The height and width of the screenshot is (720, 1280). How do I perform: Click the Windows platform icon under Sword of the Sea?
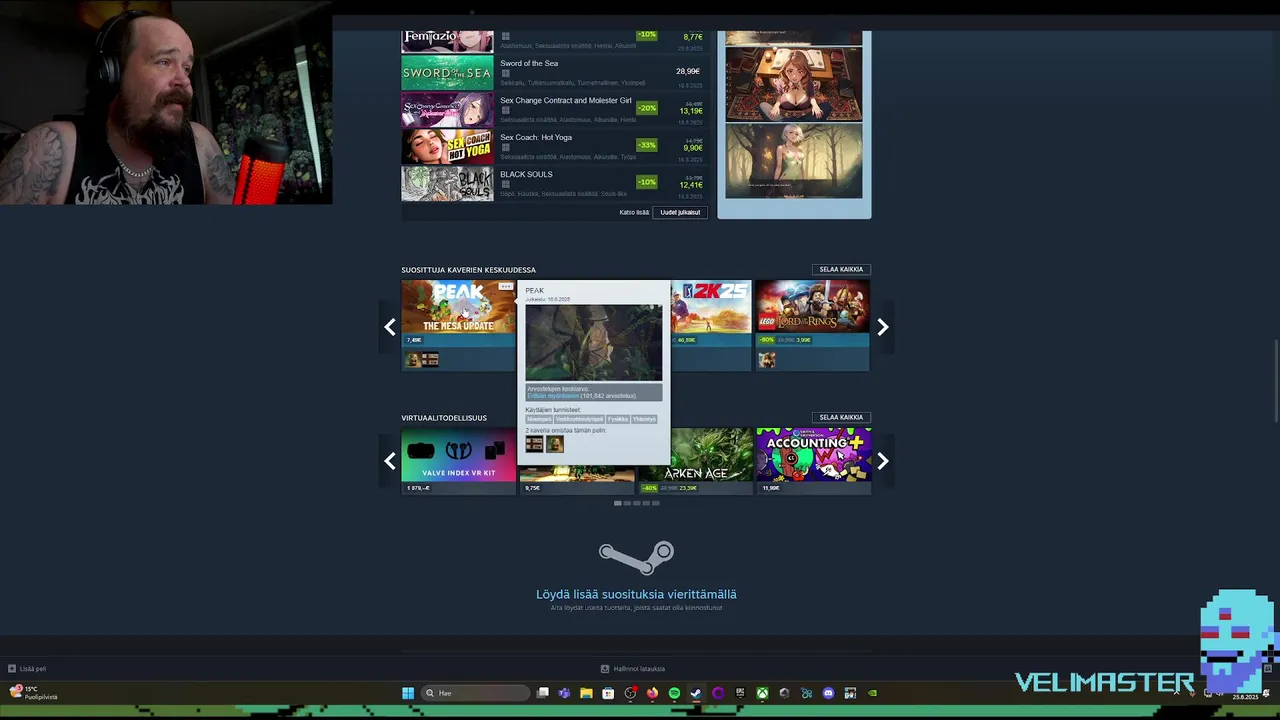coord(505,73)
